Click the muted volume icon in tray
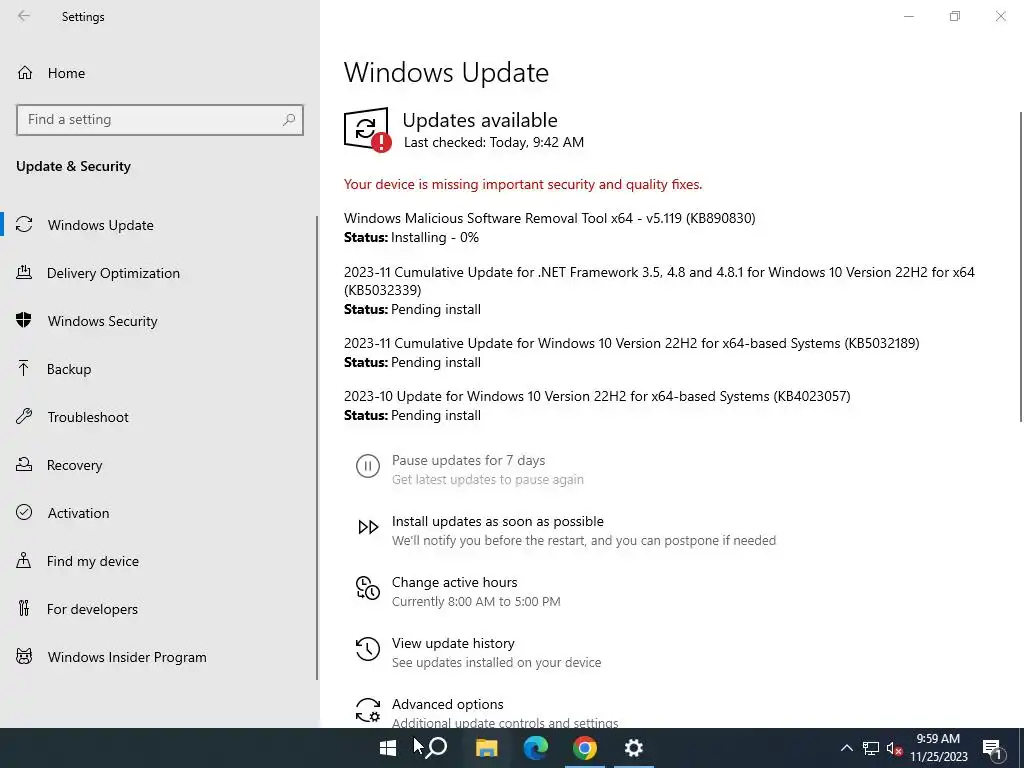The width and height of the screenshot is (1024, 768). (895, 748)
